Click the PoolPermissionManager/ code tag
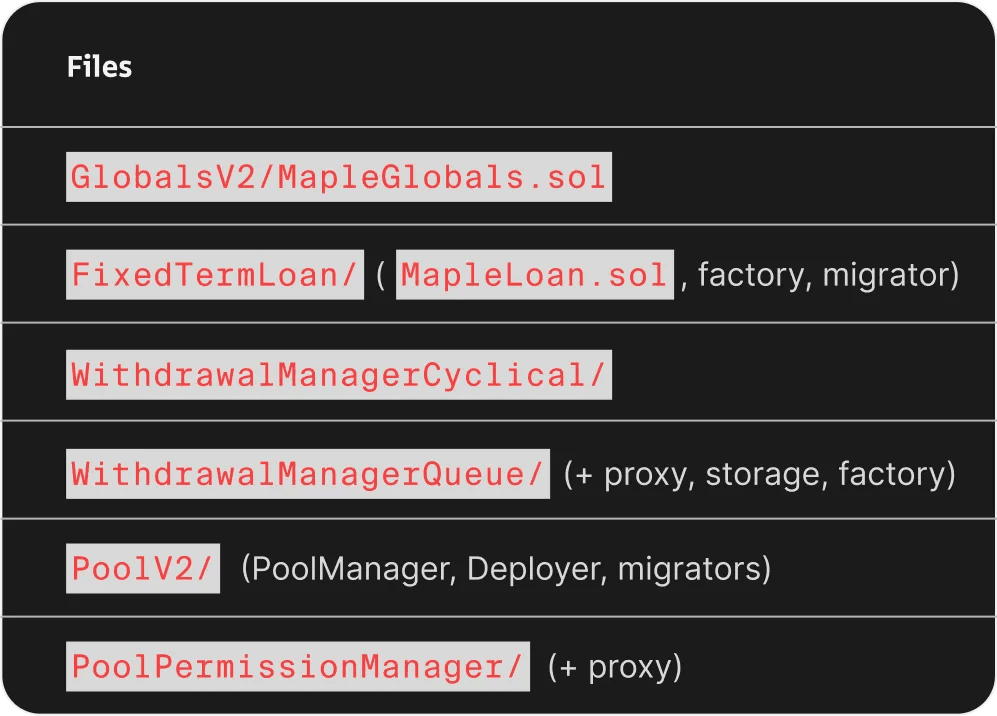This screenshot has width=997, height=716. point(298,666)
